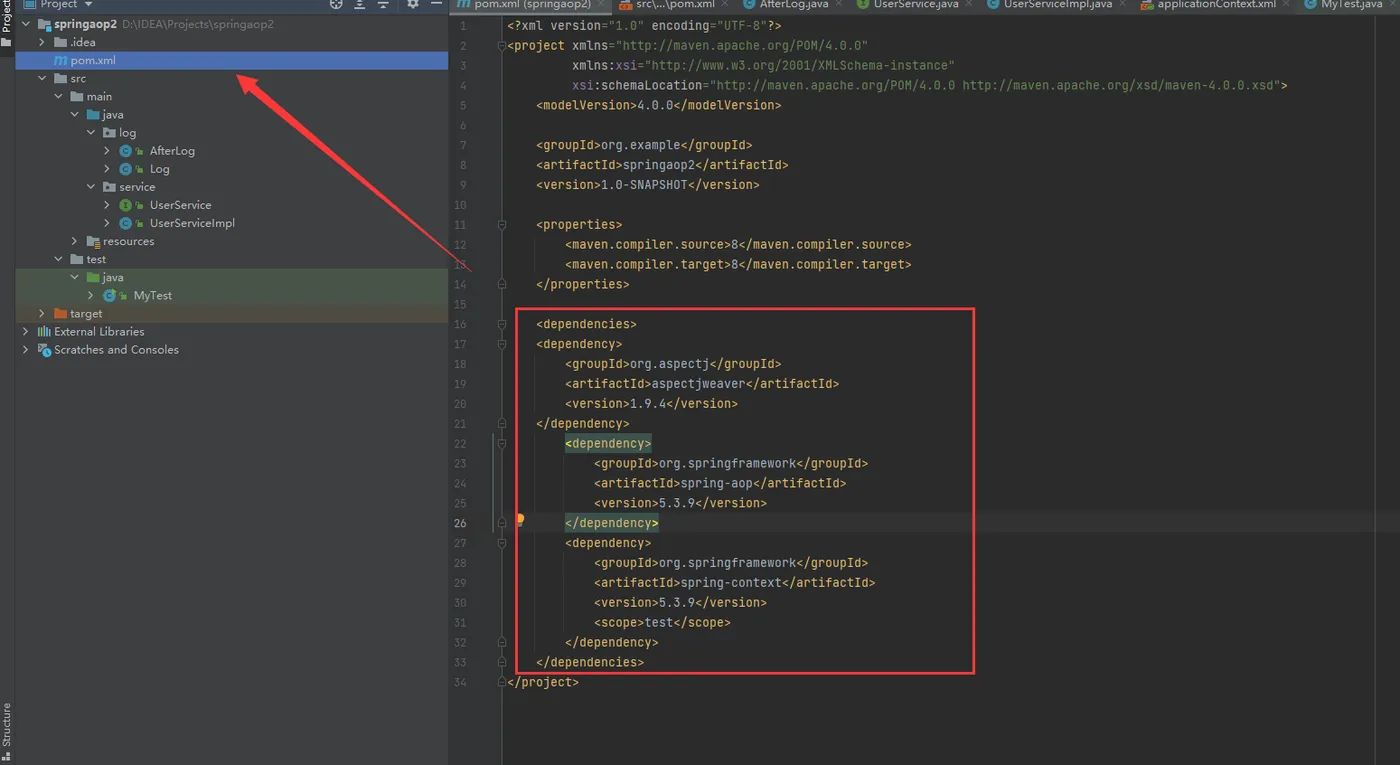This screenshot has width=1400, height=765.
Task: Toggle the fold marker at line 16 dependencies
Action: click(502, 324)
